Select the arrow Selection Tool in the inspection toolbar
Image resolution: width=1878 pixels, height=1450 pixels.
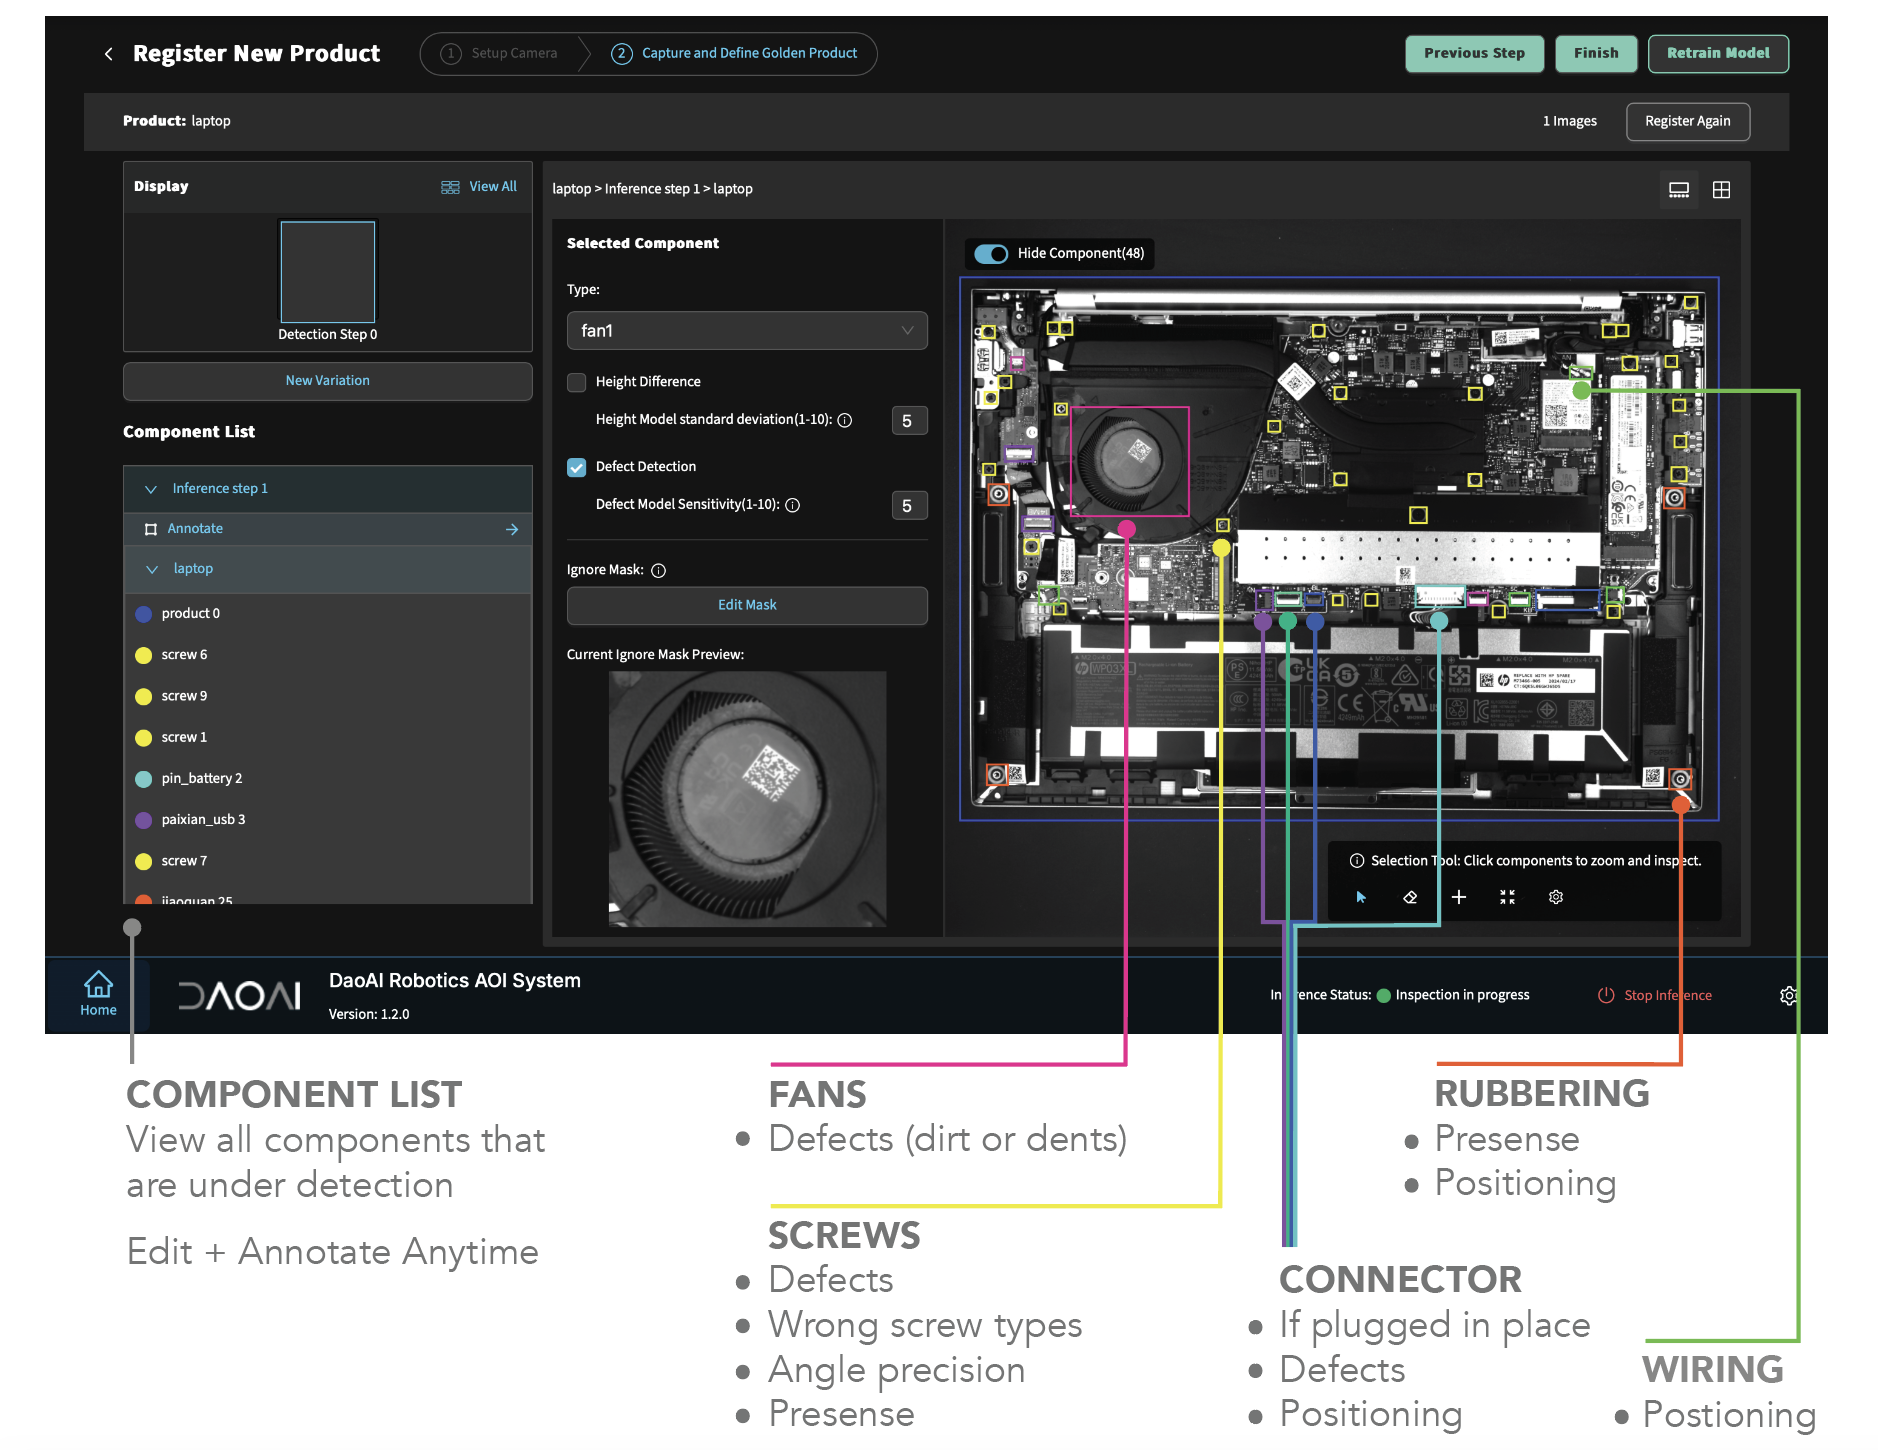(1360, 897)
